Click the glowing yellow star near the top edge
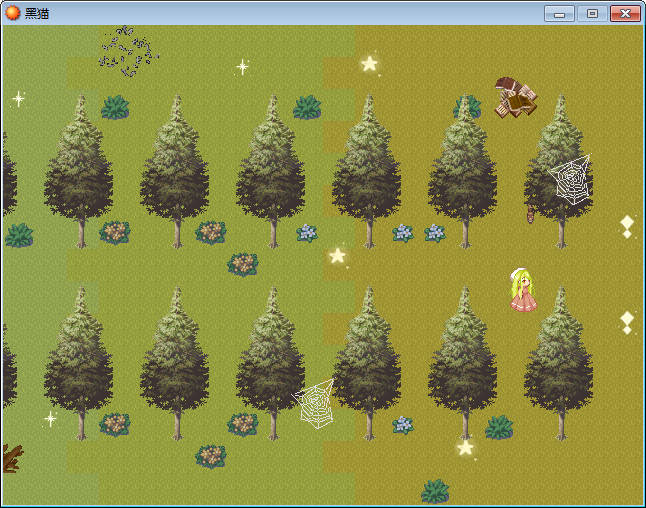Screen dimensions: 646x508 370,64
